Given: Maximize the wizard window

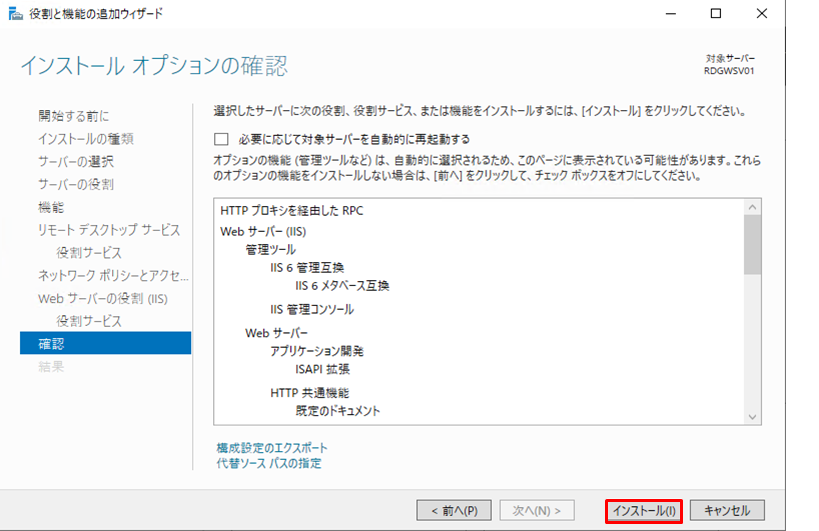Looking at the screenshot, I should pyautogui.click(x=715, y=14).
